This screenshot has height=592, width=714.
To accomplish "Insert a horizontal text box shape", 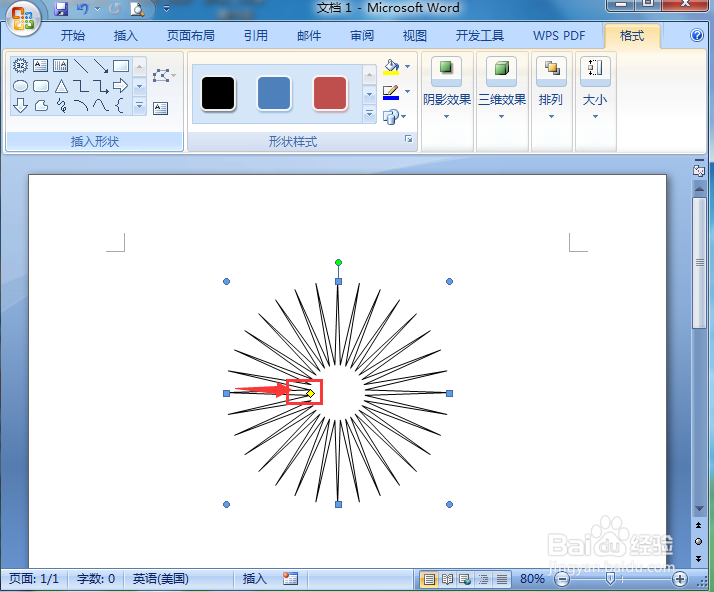I will pos(40,66).
